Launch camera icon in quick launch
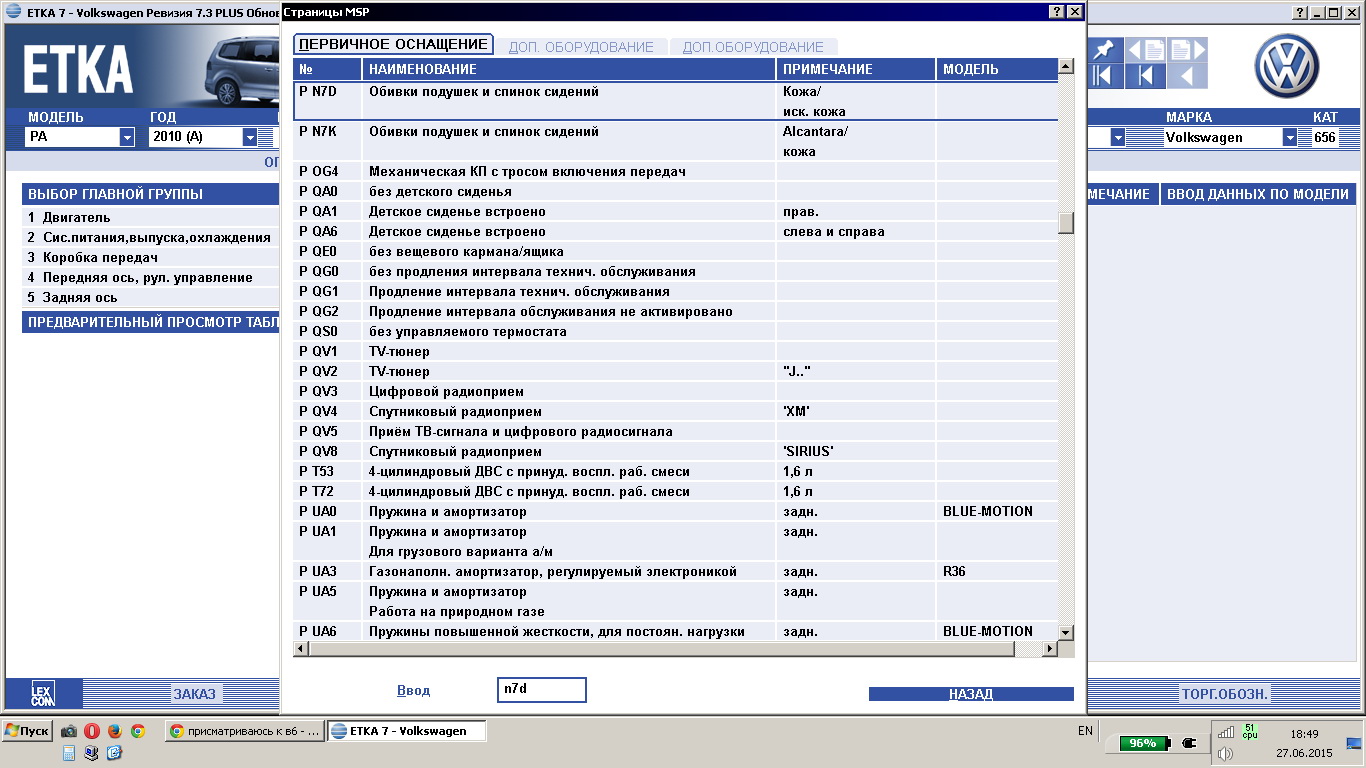Image resolution: width=1366 pixels, height=768 pixels. [x=69, y=731]
